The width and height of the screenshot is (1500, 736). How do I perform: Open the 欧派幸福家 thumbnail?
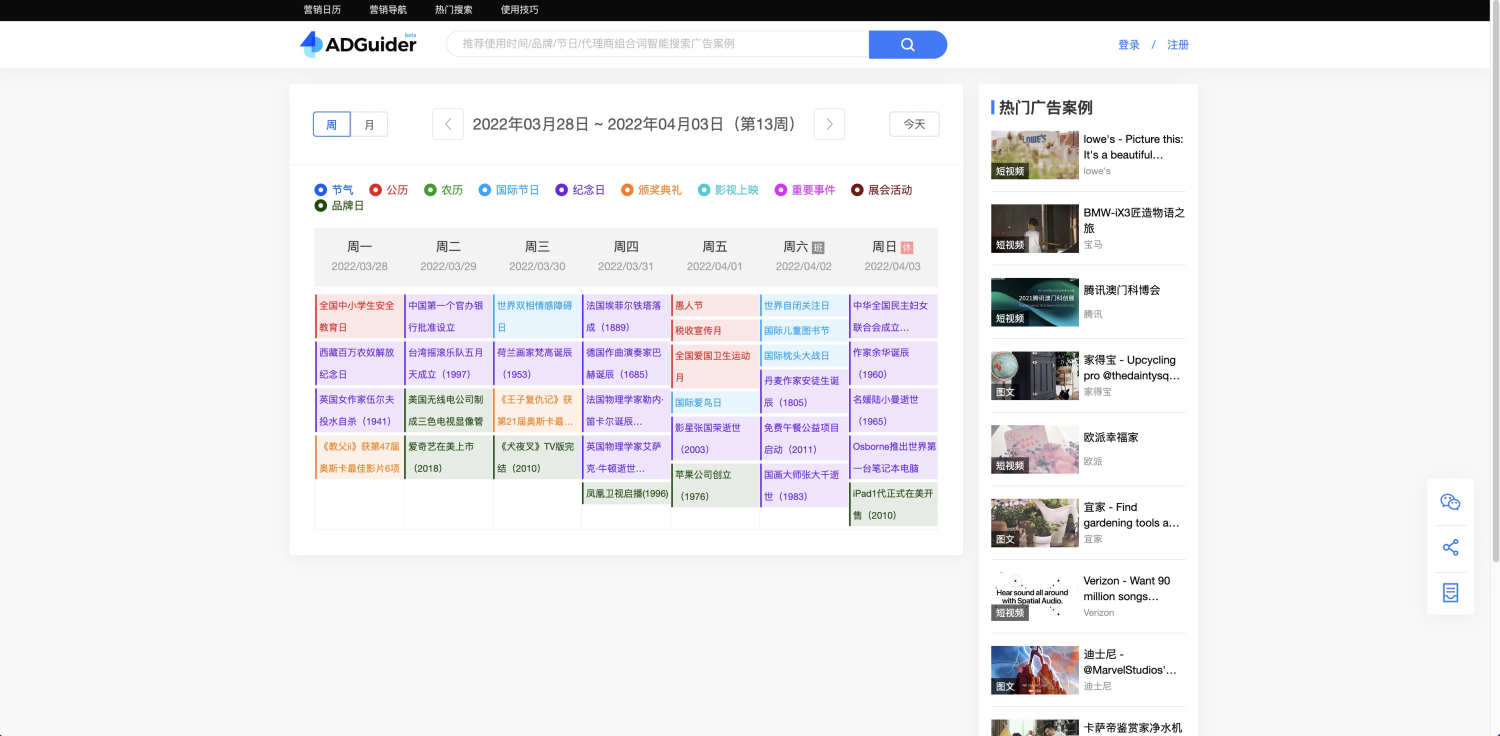click(x=1034, y=449)
